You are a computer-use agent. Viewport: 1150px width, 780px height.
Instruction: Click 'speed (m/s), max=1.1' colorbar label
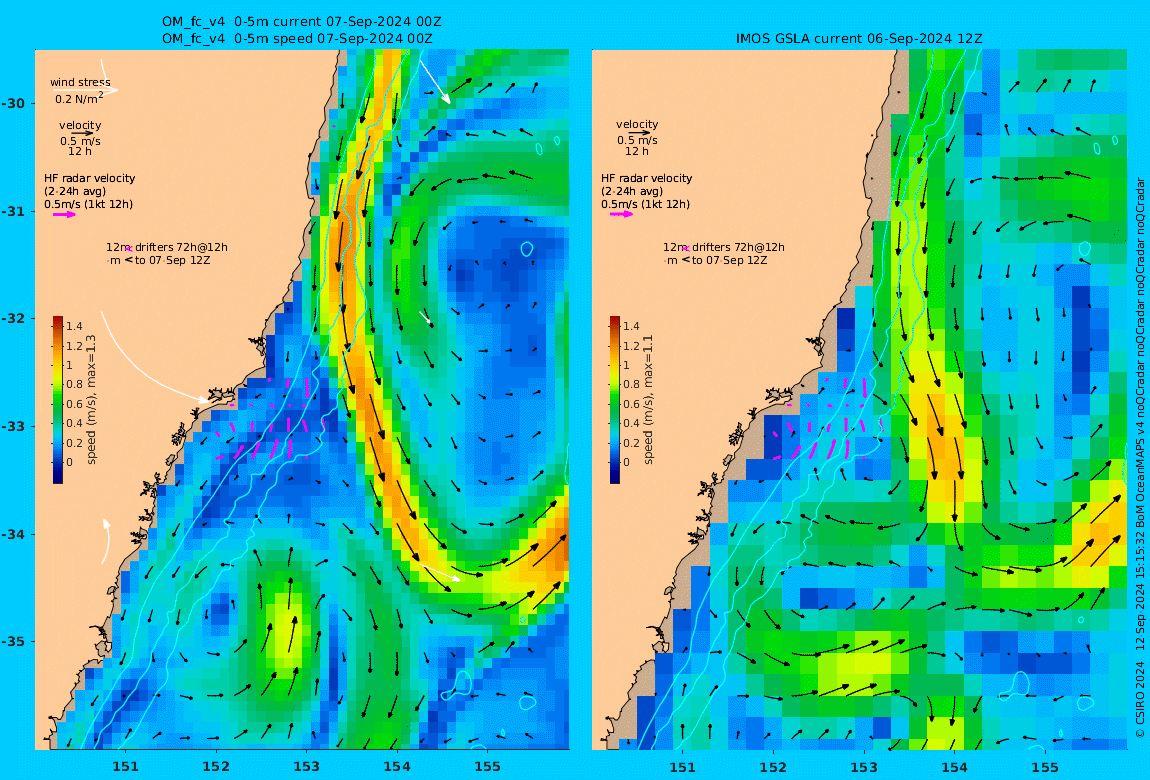tap(648, 400)
